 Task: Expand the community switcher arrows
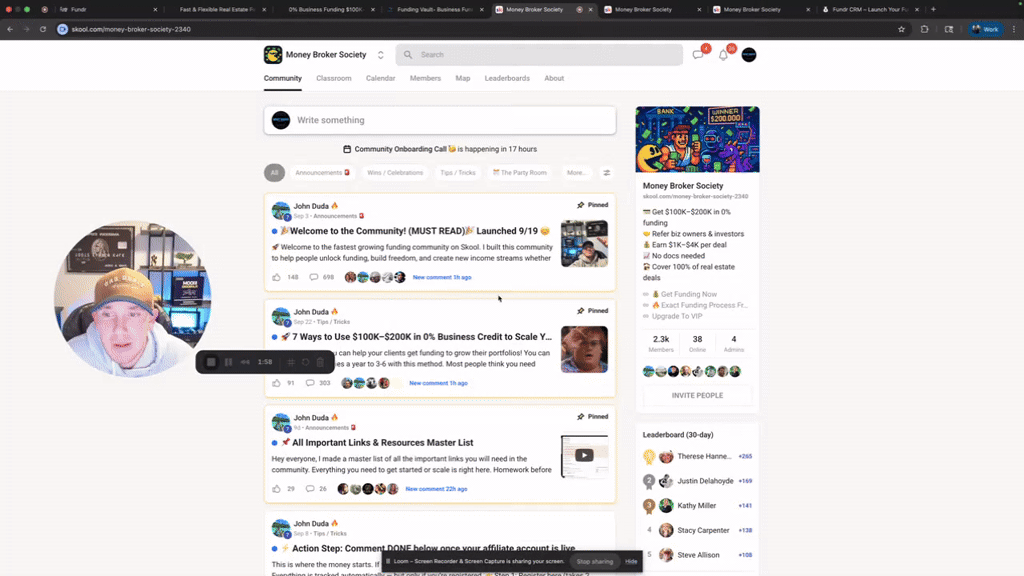coord(380,55)
